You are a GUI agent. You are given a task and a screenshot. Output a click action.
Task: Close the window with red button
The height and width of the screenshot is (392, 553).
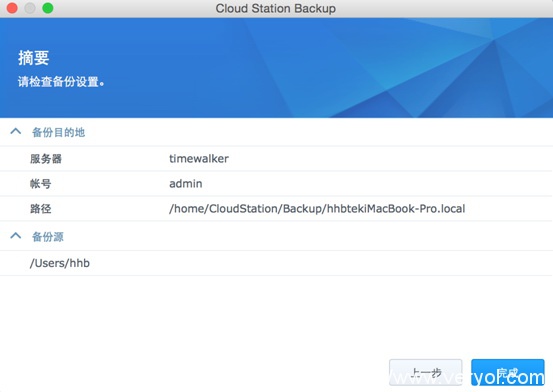[12, 8]
